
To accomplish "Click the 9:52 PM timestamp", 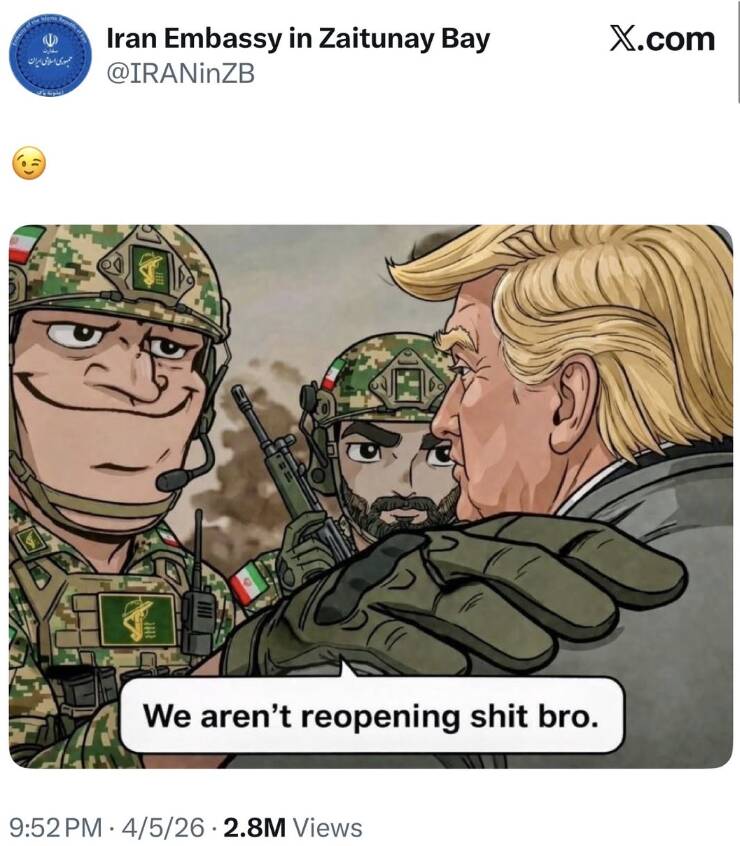I will (56, 827).
